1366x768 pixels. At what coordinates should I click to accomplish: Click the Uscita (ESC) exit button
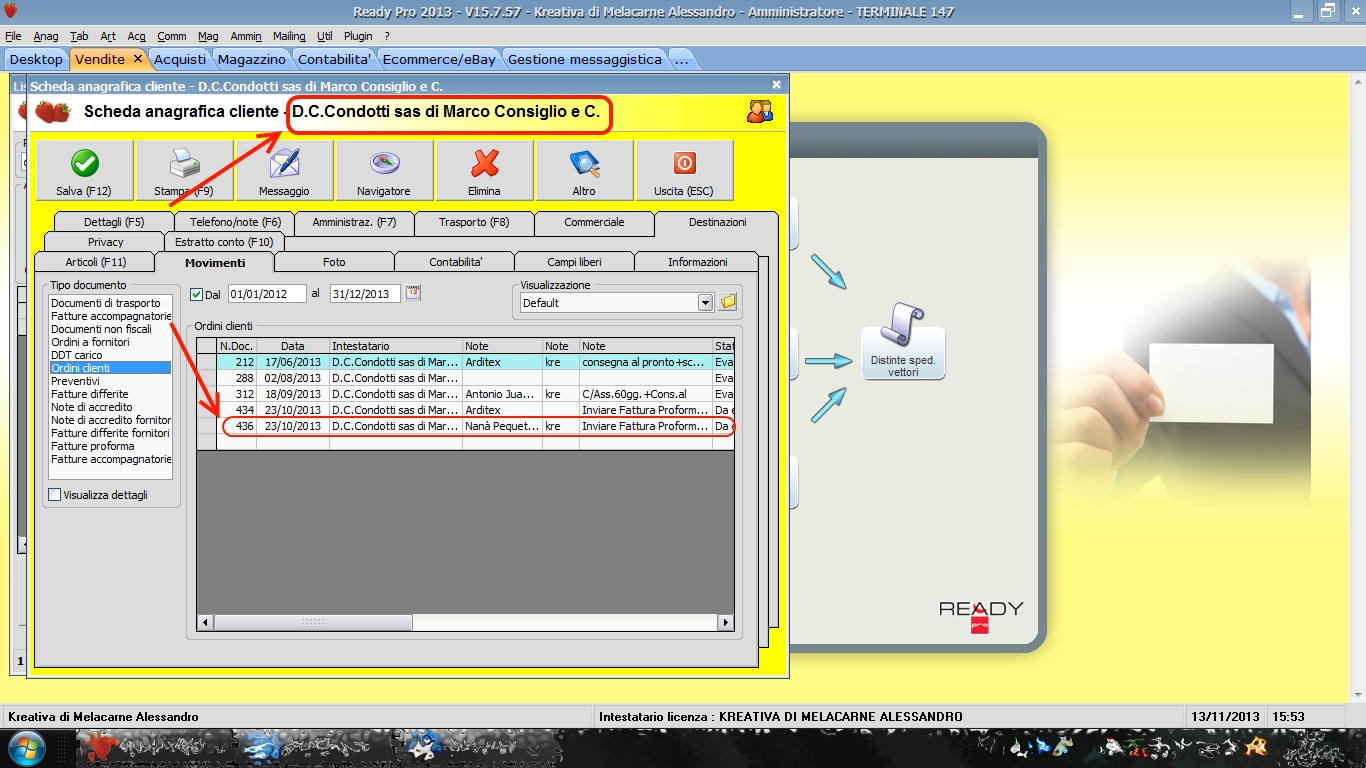tap(684, 170)
